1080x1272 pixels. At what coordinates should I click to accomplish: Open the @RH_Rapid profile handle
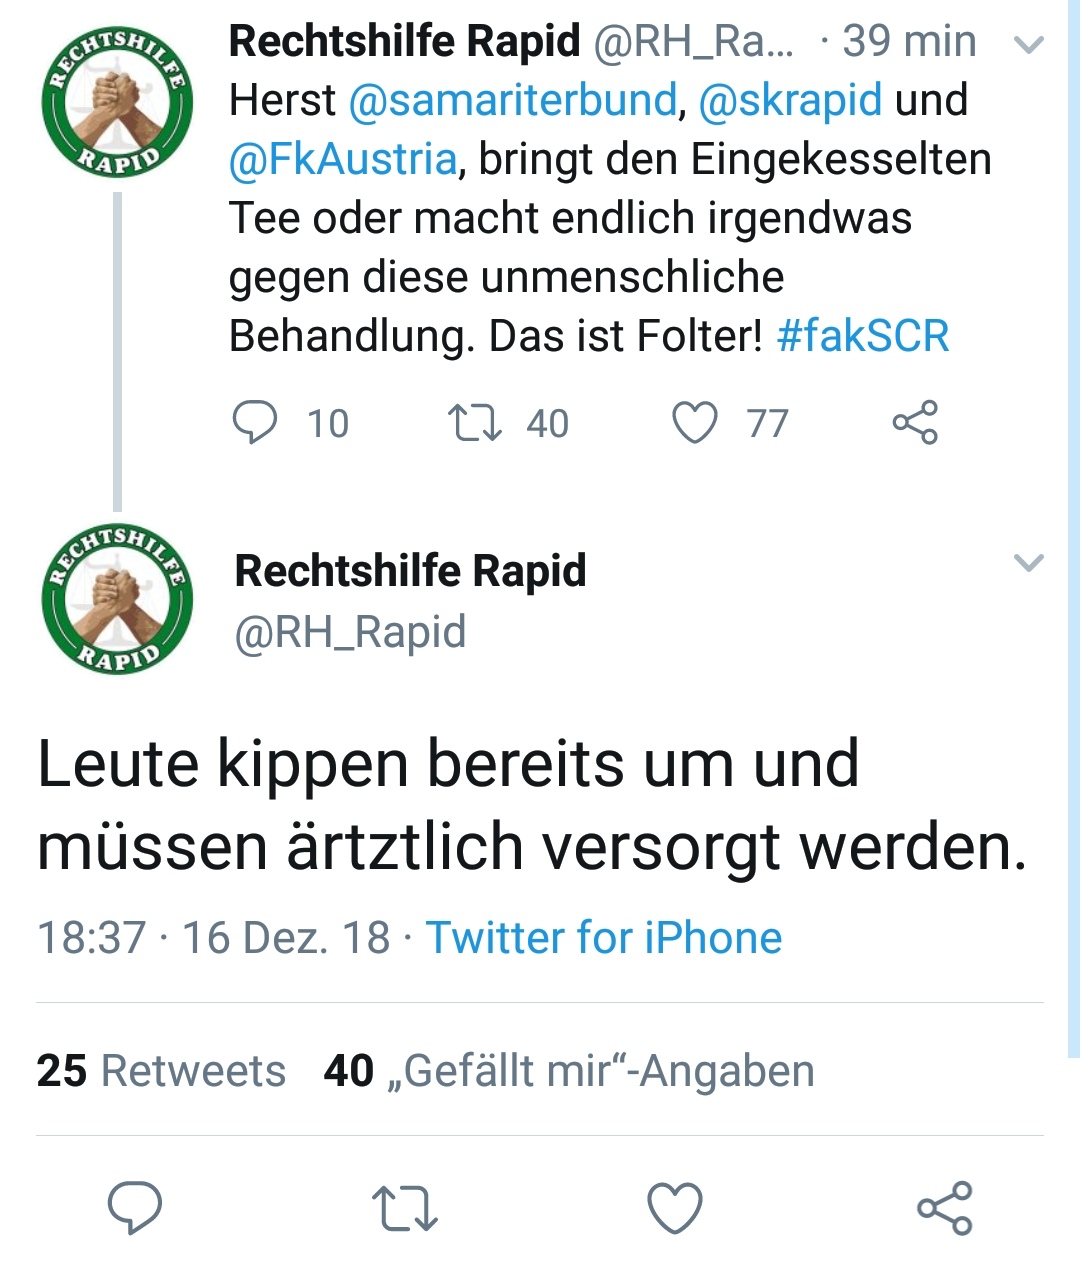coord(350,633)
